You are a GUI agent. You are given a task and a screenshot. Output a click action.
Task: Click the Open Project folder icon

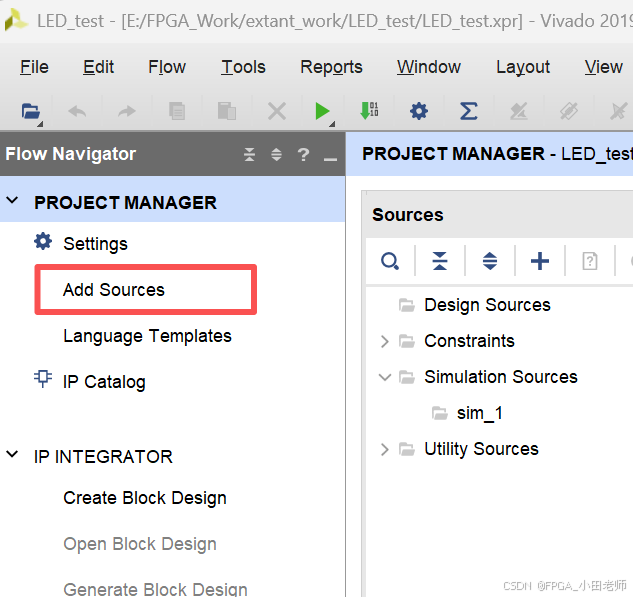point(30,111)
